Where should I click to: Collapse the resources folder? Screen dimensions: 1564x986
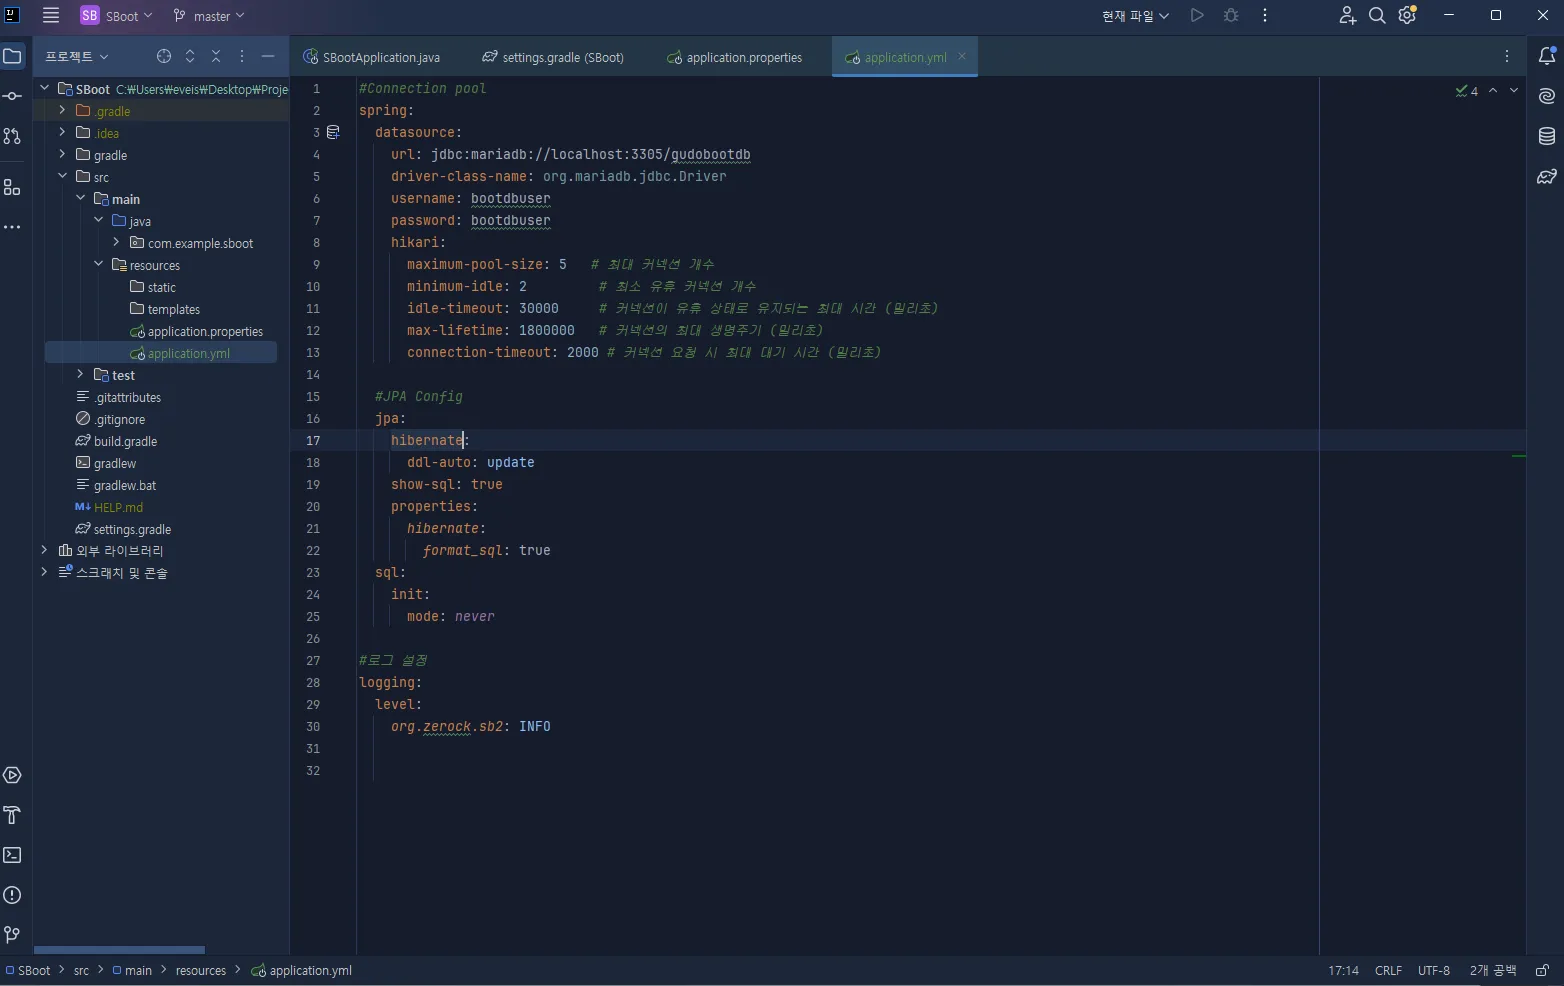(x=98, y=264)
